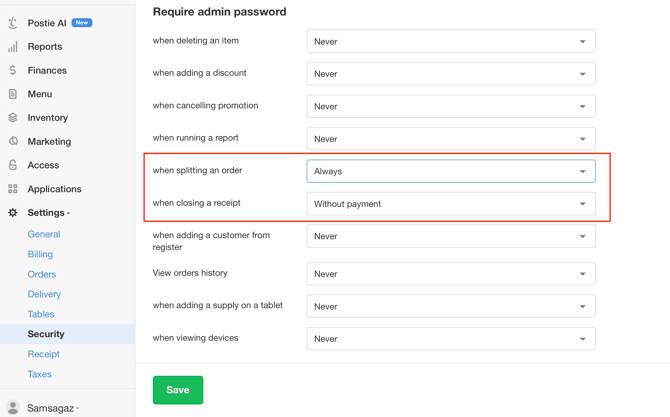Open 'when deleting an item' dropdown
This screenshot has width=670, height=417.
(x=451, y=41)
